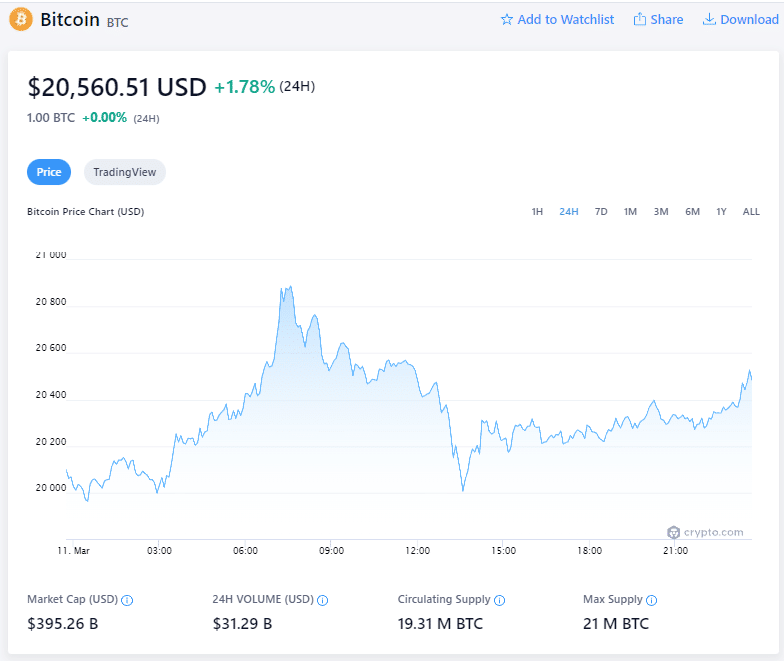Viewport: 784px width, 661px height.
Task: Click the 20 400 y-axis label
Action: [x=50, y=394]
